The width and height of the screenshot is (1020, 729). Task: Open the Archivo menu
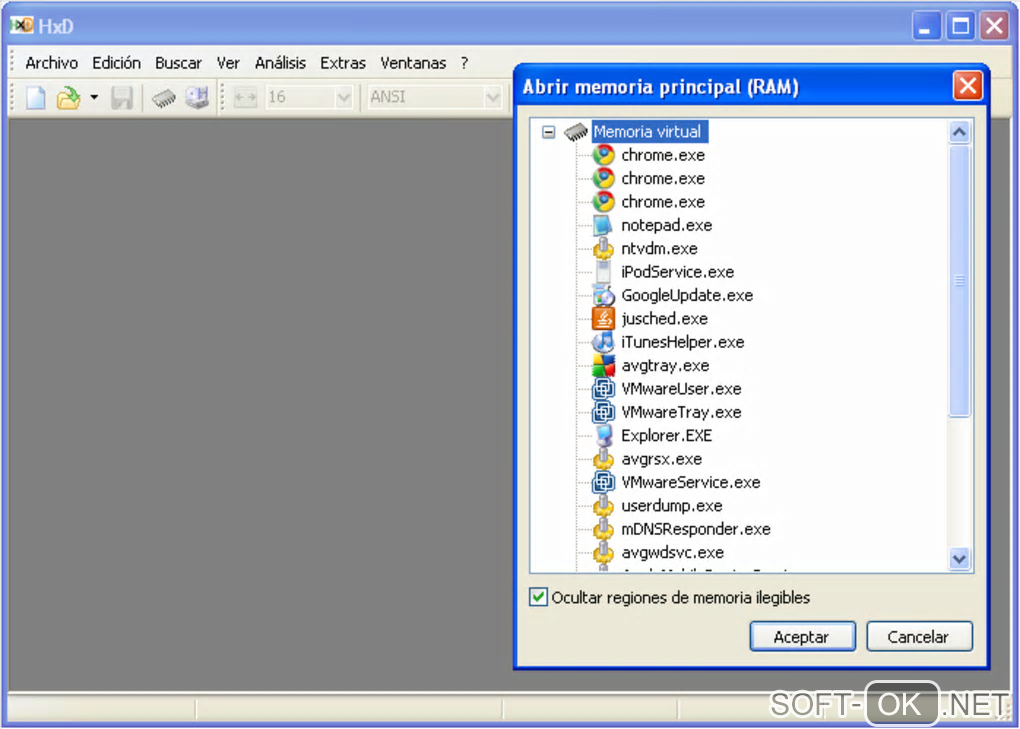point(51,63)
